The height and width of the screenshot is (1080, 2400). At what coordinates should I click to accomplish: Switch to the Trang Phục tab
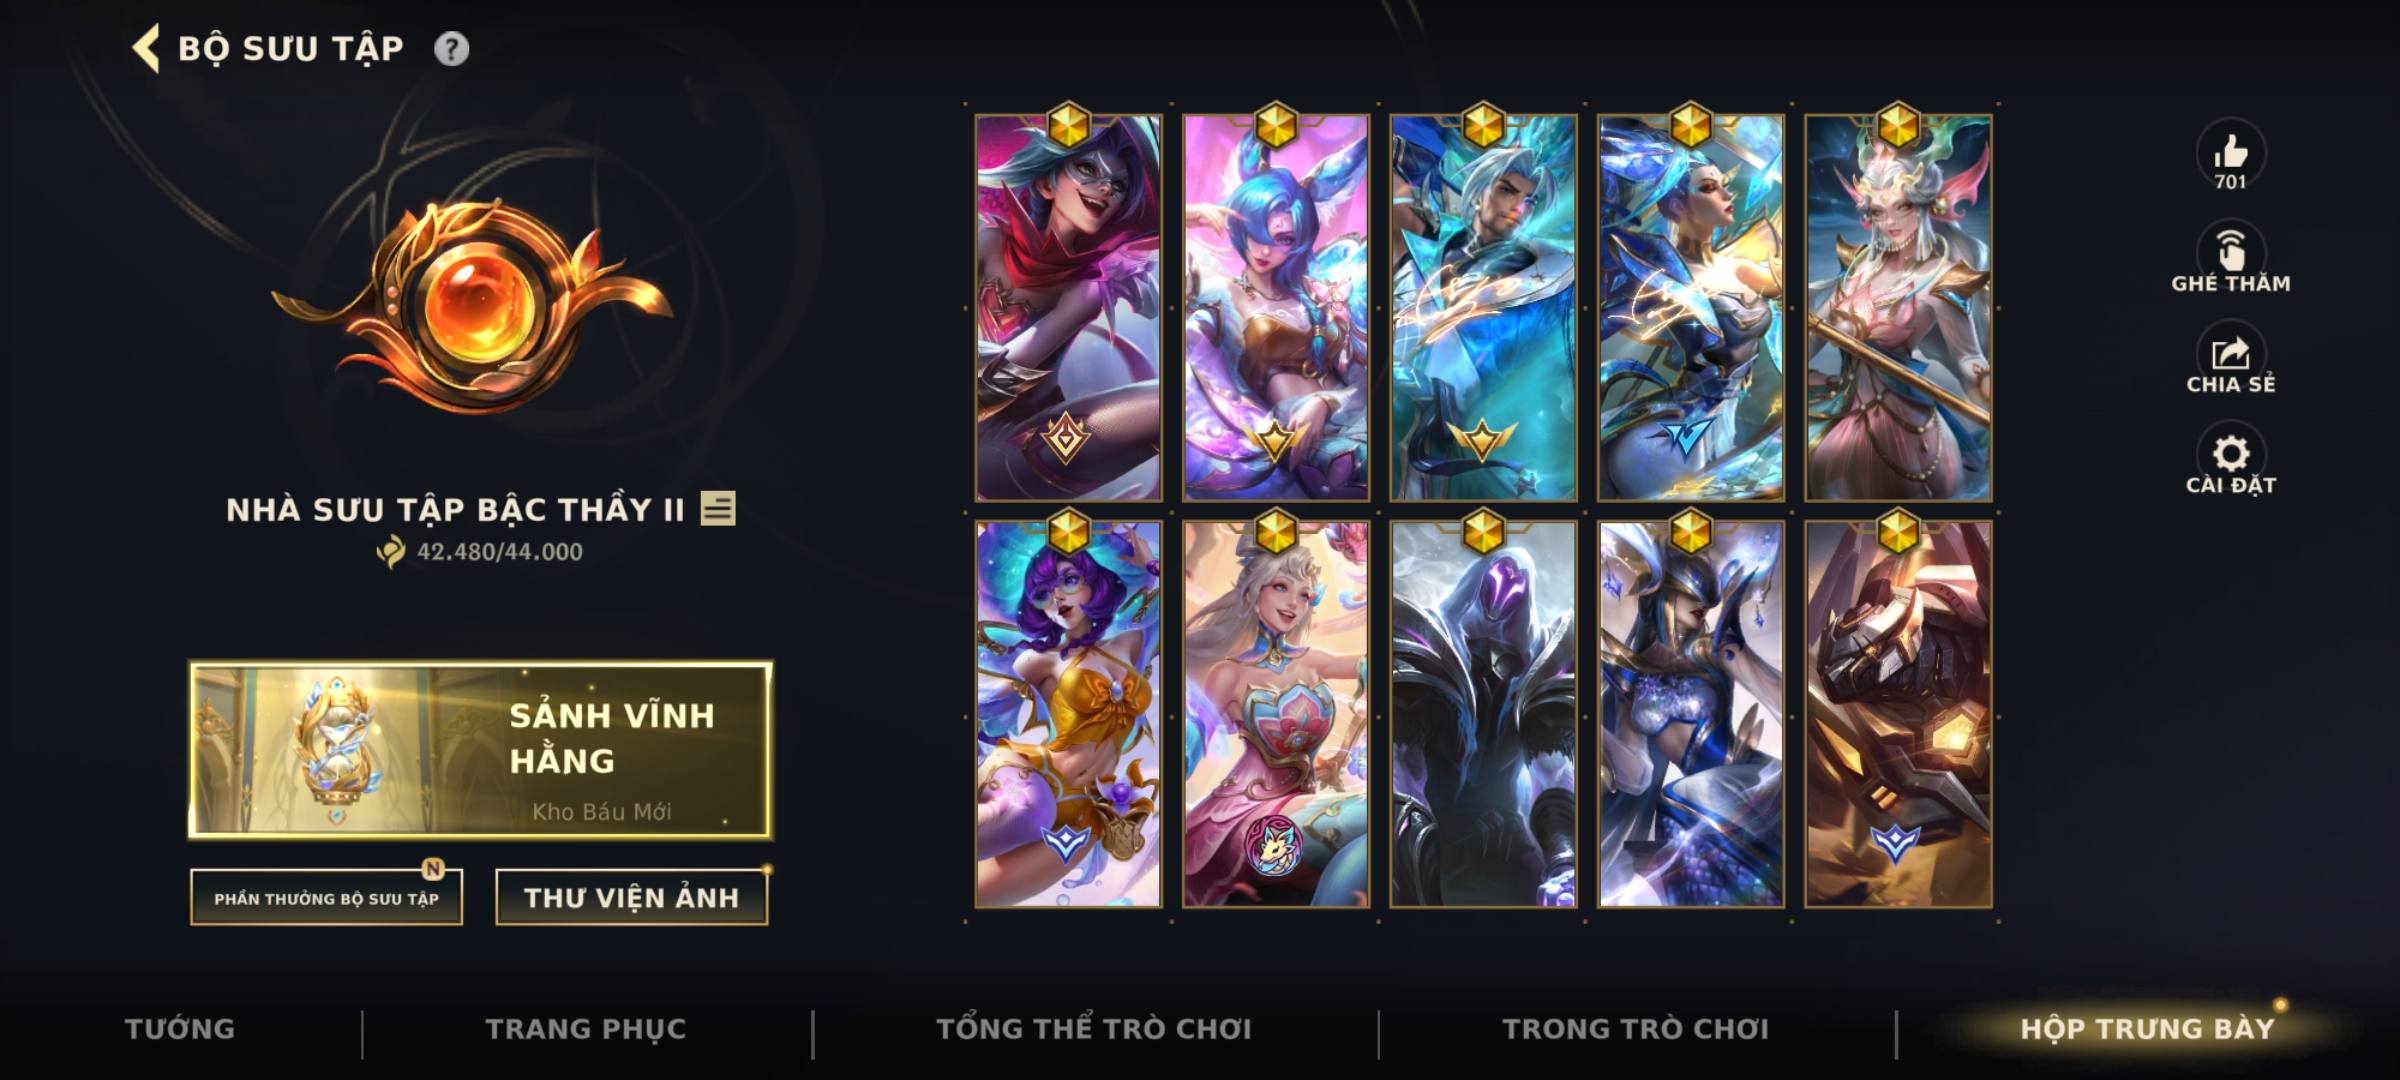[586, 1029]
